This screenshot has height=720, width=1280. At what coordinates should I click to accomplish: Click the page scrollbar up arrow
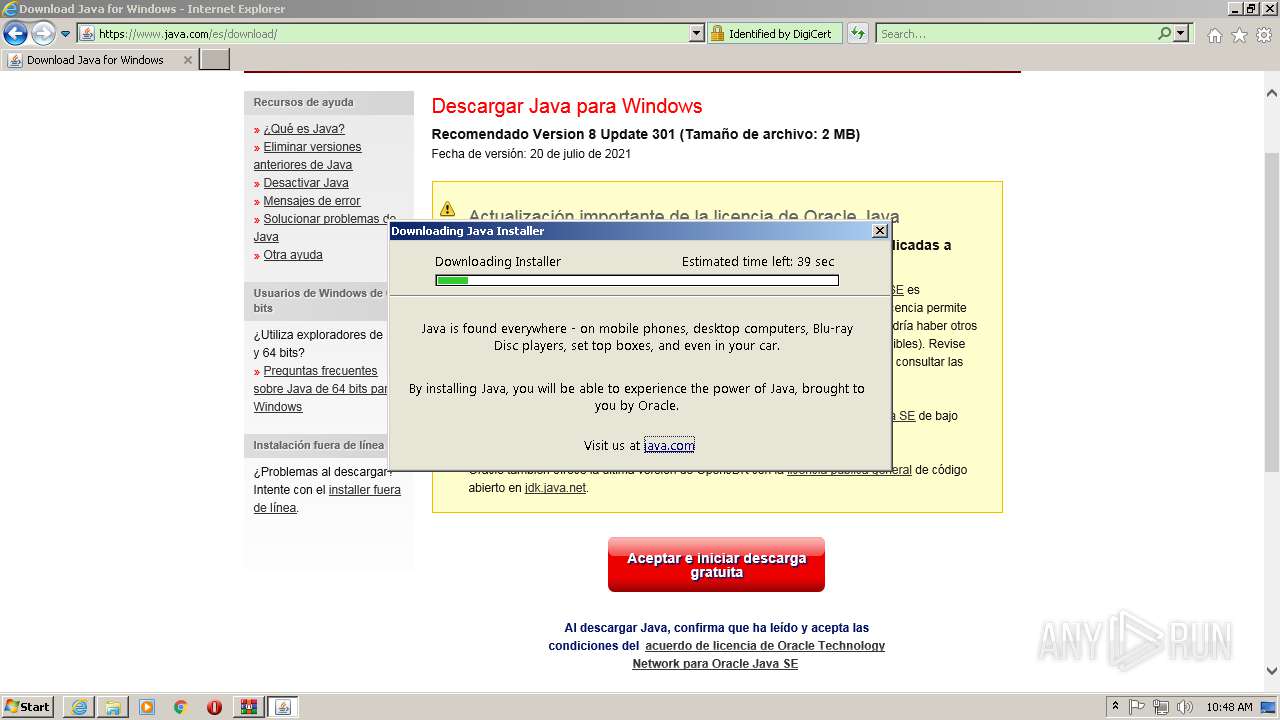(1272, 93)
